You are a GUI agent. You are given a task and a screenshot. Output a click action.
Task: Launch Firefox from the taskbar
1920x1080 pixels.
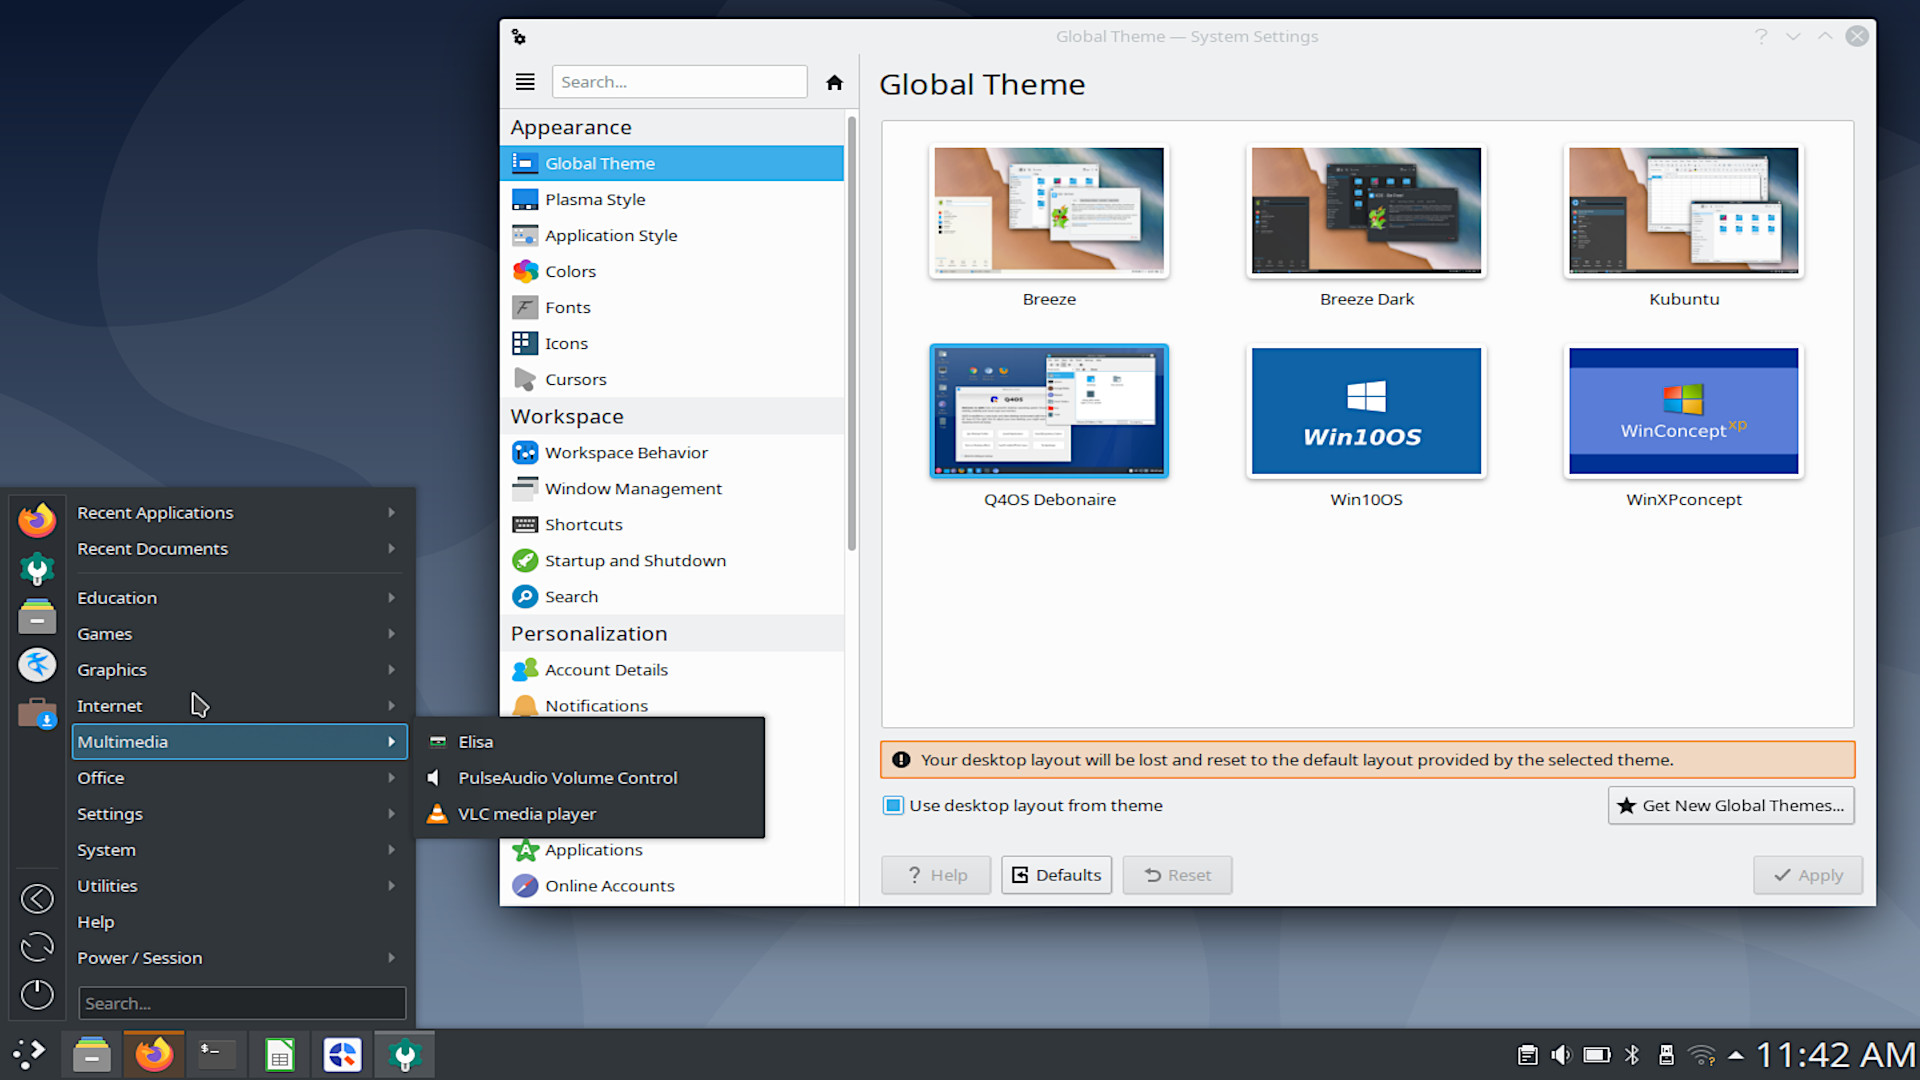click(154, 1053)
